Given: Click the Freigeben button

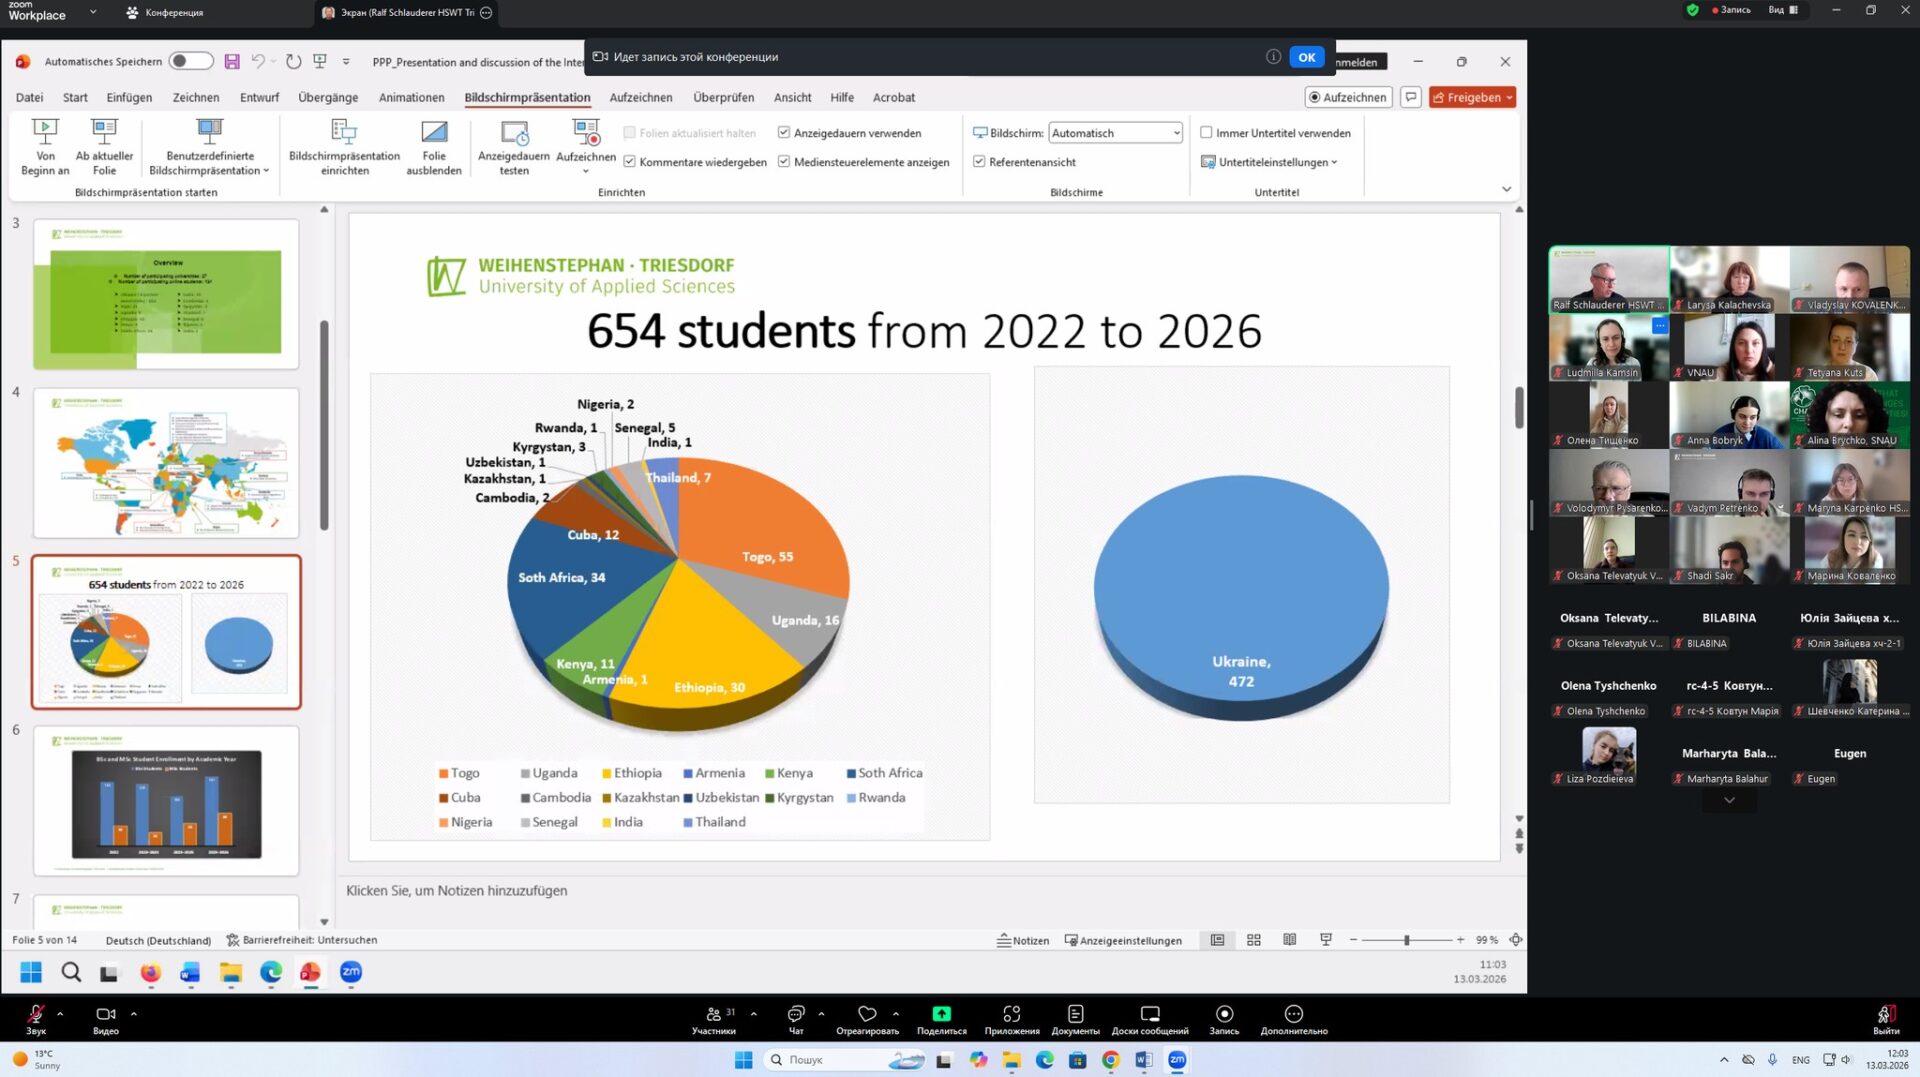Looking at the screenshot, I should coord(1471,97).
